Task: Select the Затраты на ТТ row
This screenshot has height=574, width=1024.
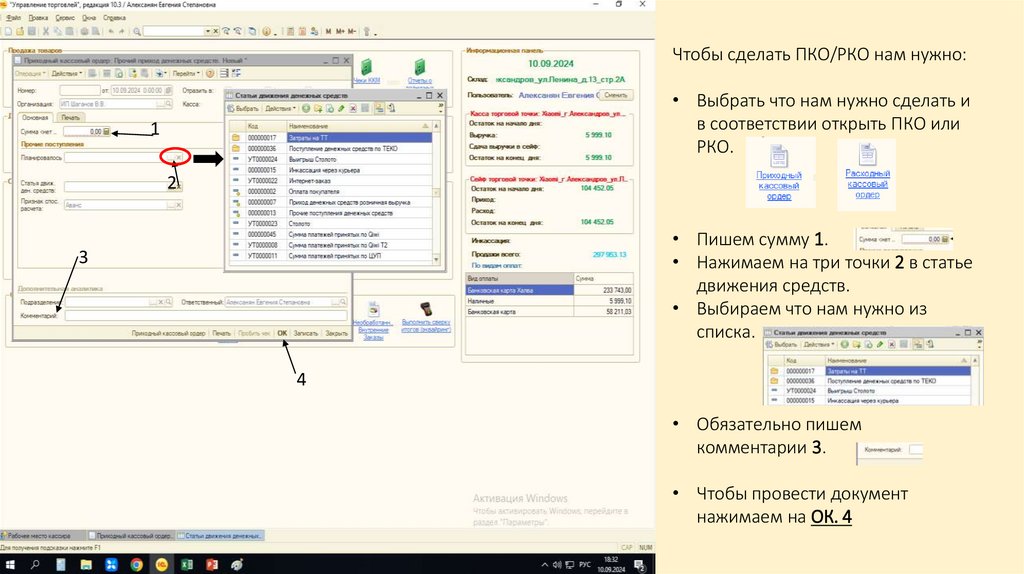Action: [x=330, y=137]
